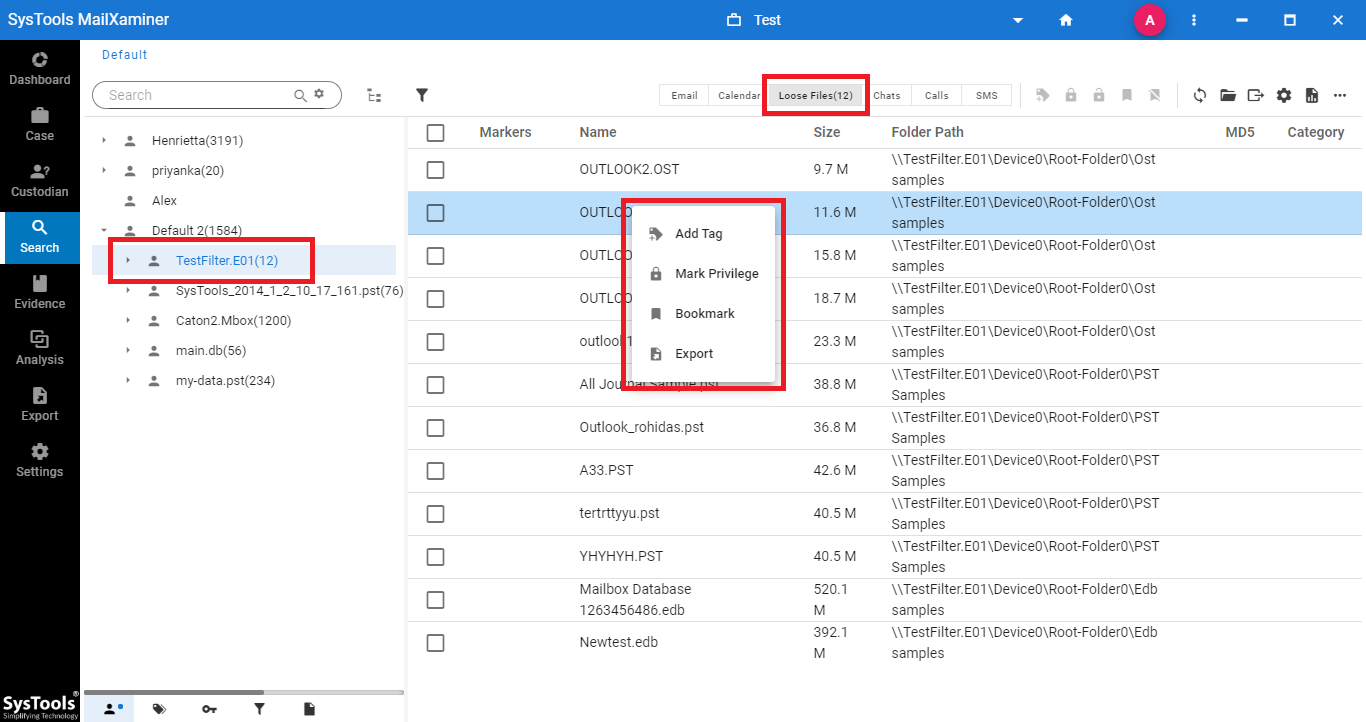Expand the SysTools_2014 pst(76) node
The width and height of the screenshot is (1366, 722).
pyautogui.click(x=128, y=291)
